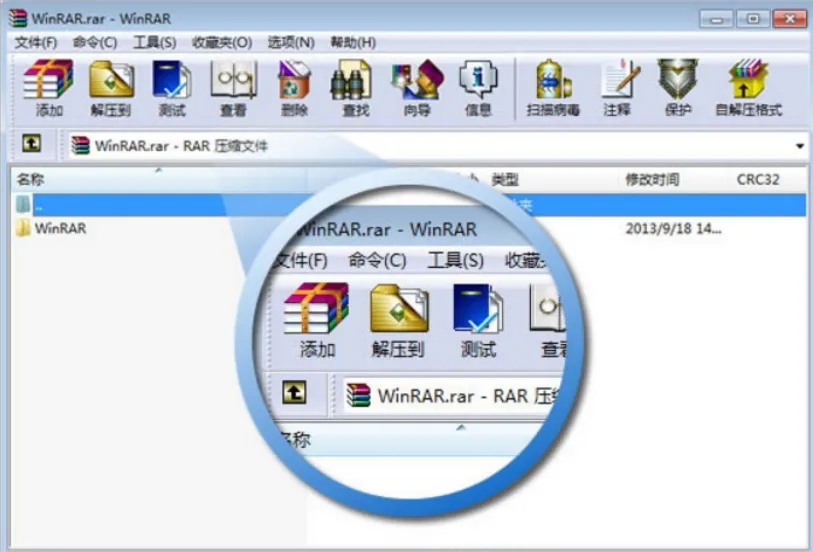Go up one level with arrow button

(32, 143)
